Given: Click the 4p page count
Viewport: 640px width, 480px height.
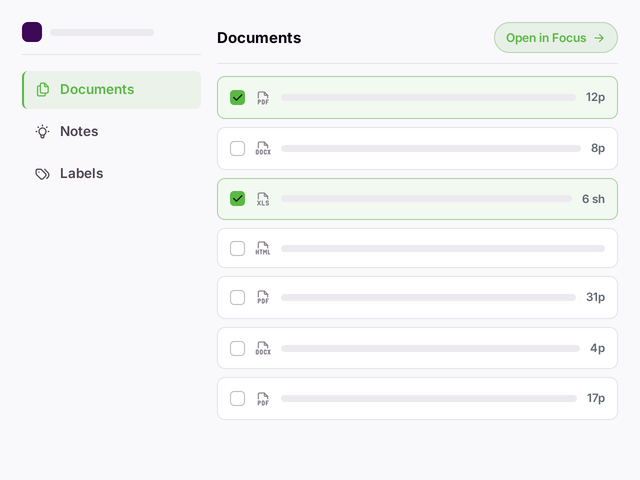Looking at the screenshot, I should (x=598, y=348).
